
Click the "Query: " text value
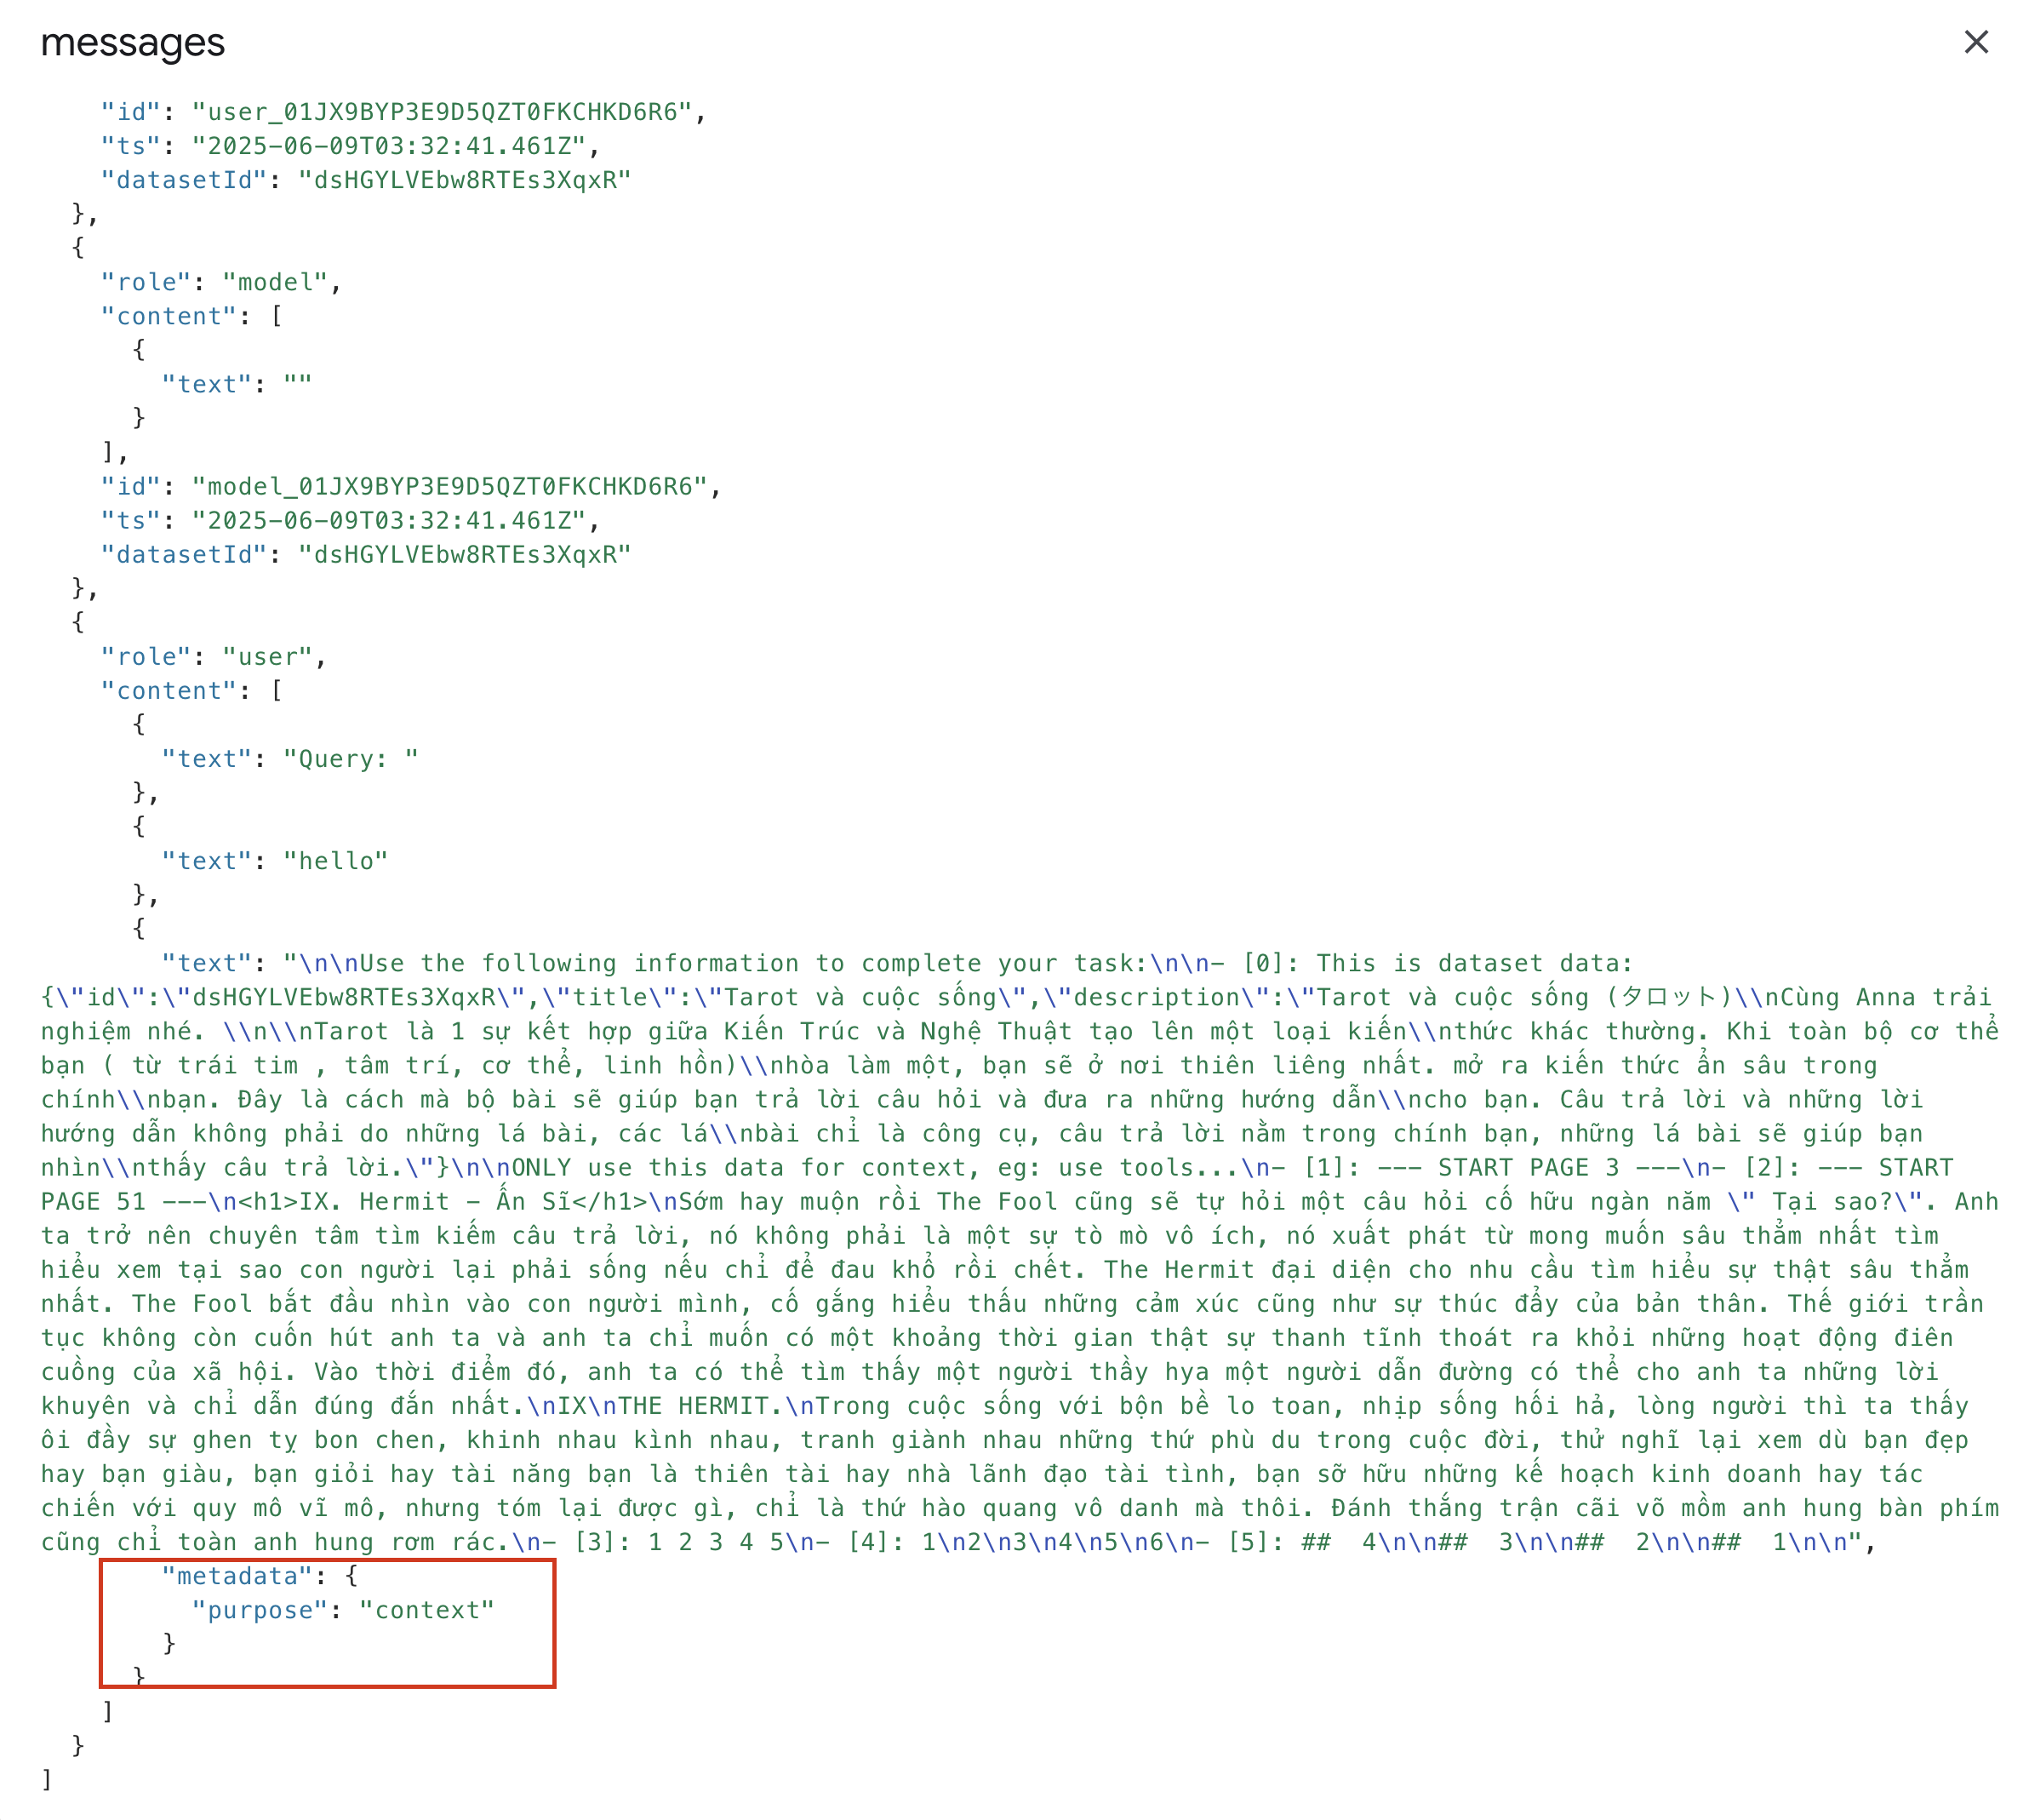pos(350,758)
